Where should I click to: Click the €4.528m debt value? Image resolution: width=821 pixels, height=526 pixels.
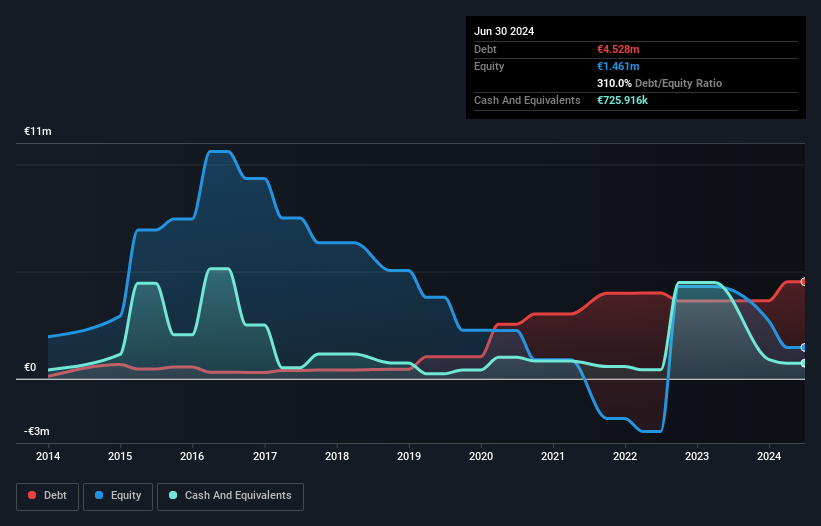(618, 49)
